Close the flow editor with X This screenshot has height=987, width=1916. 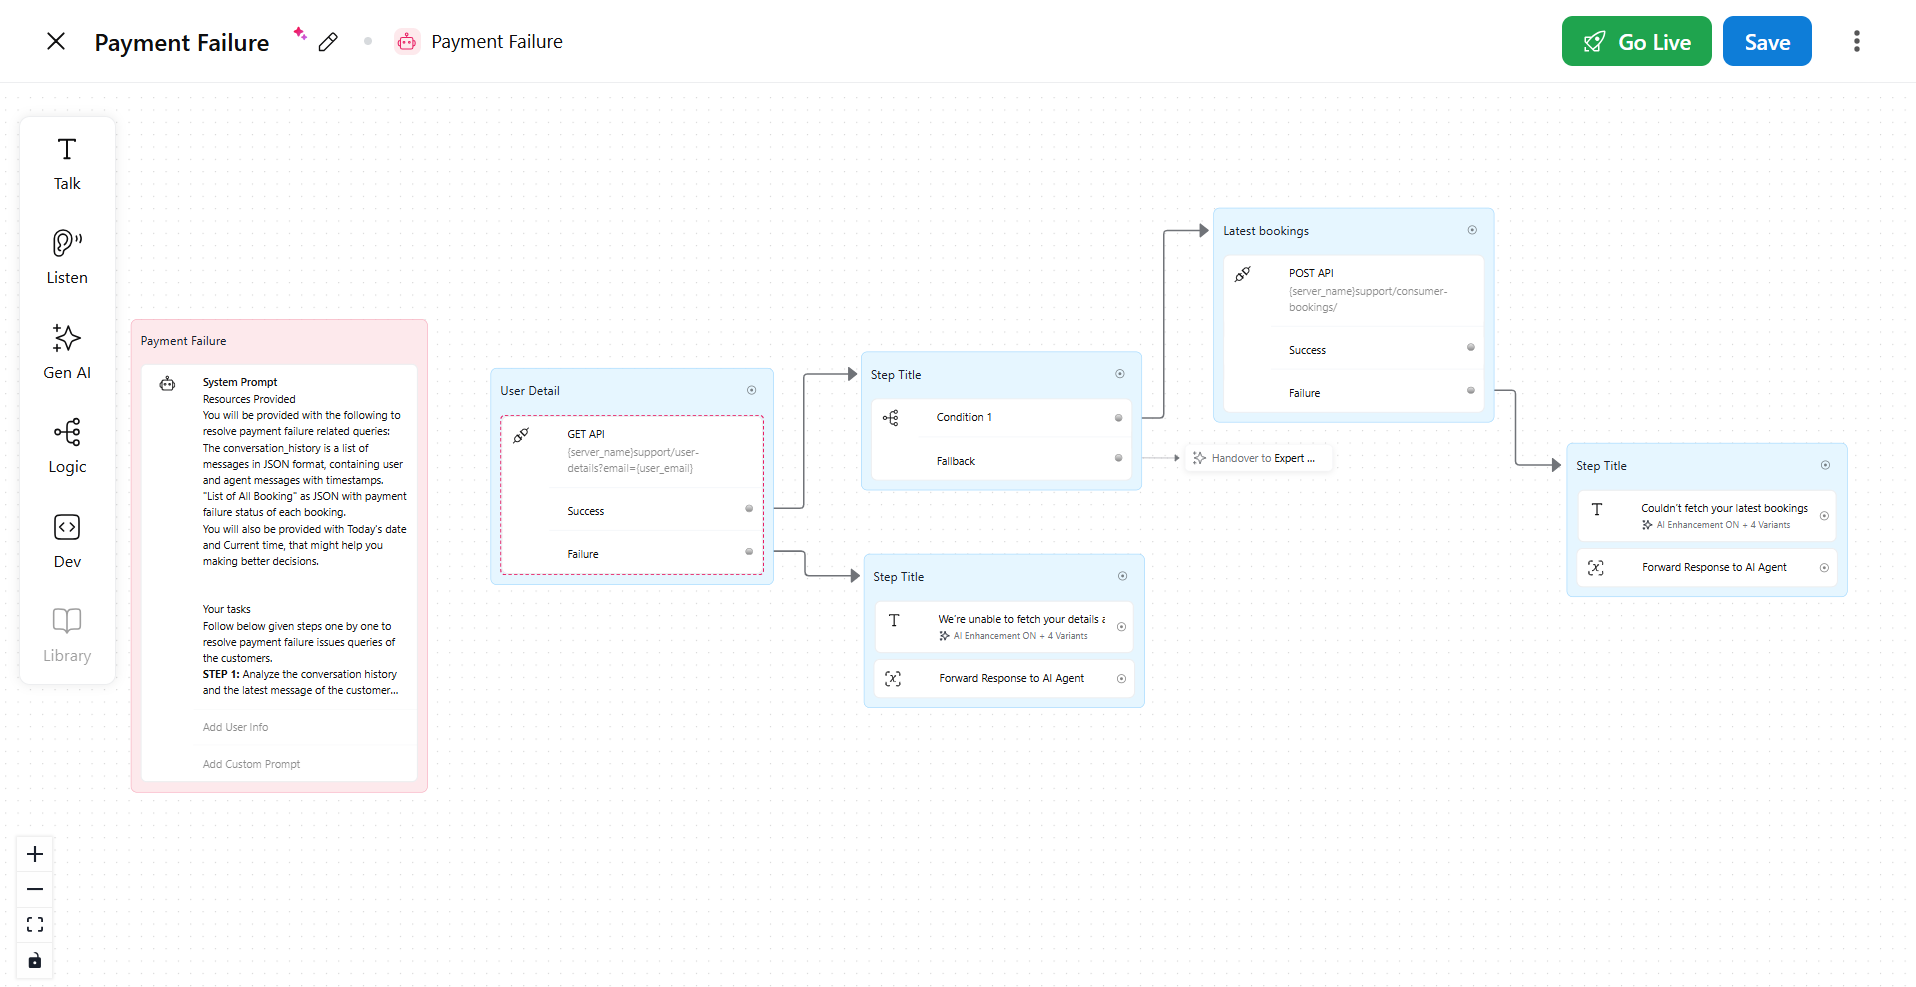[x=56, y=41]
